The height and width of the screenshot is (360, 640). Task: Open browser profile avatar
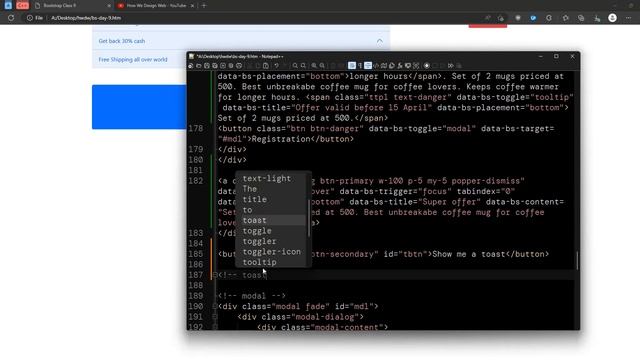pyautogui.click(x=612, y=18)
